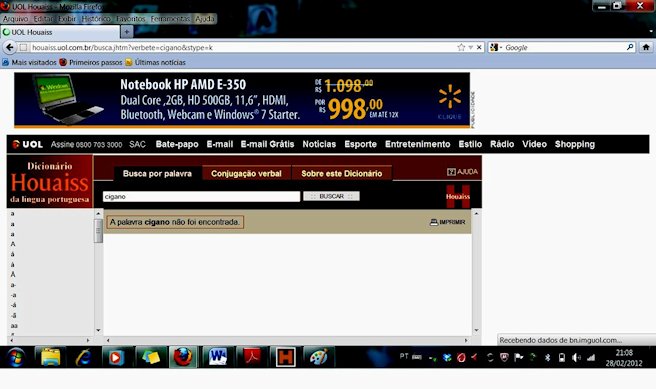The height and width of the screenshot is (389, 656).
Task: Open Microsoft Word from taskbar
Action: click(218, 358)
